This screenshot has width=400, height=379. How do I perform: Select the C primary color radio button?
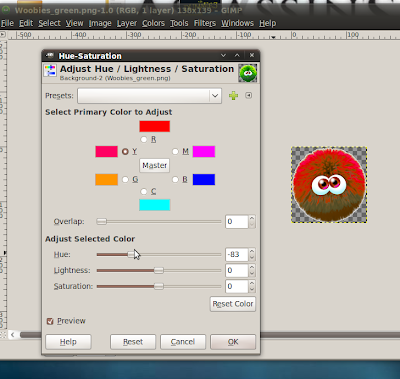click(x=144, y=192)
